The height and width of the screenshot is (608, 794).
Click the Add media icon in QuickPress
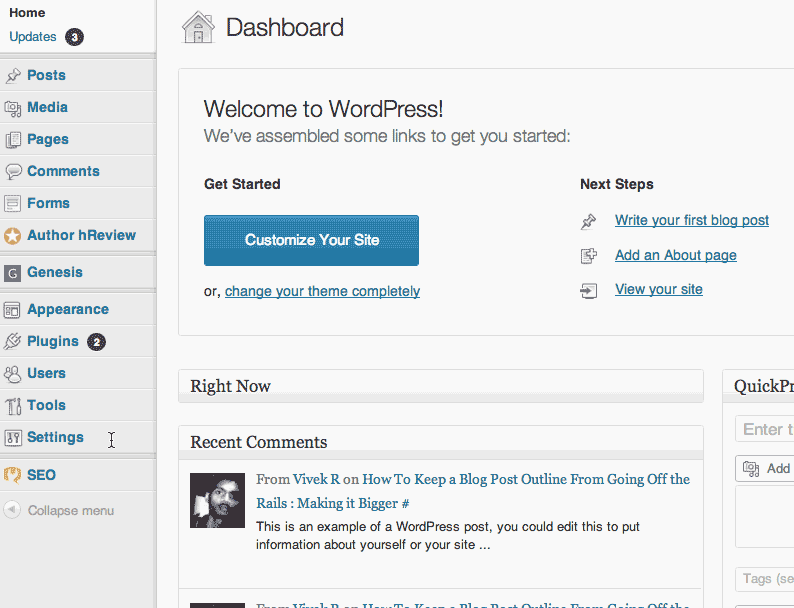coord(751,469)
